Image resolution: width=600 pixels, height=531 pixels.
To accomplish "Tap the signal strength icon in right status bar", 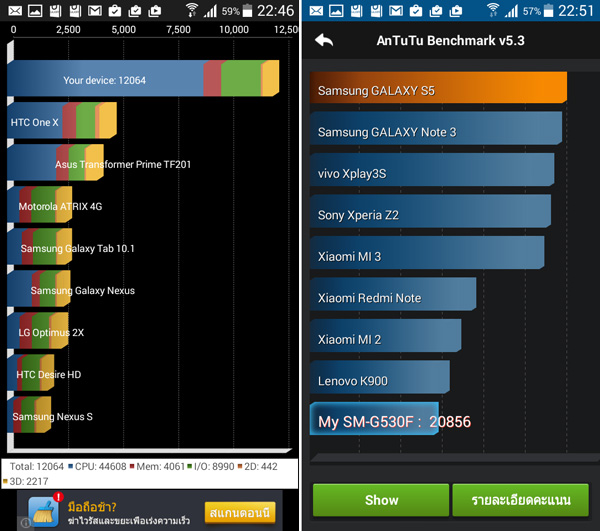I will (511, 11).
